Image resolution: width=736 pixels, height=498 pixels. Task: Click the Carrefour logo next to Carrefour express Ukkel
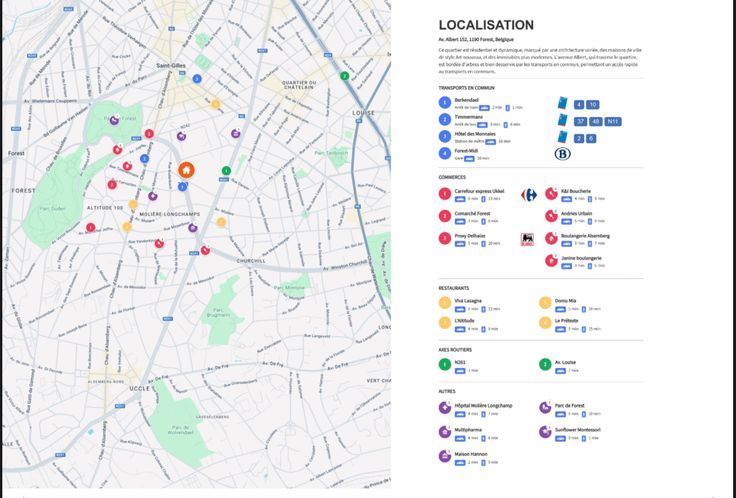click(529, 195)
